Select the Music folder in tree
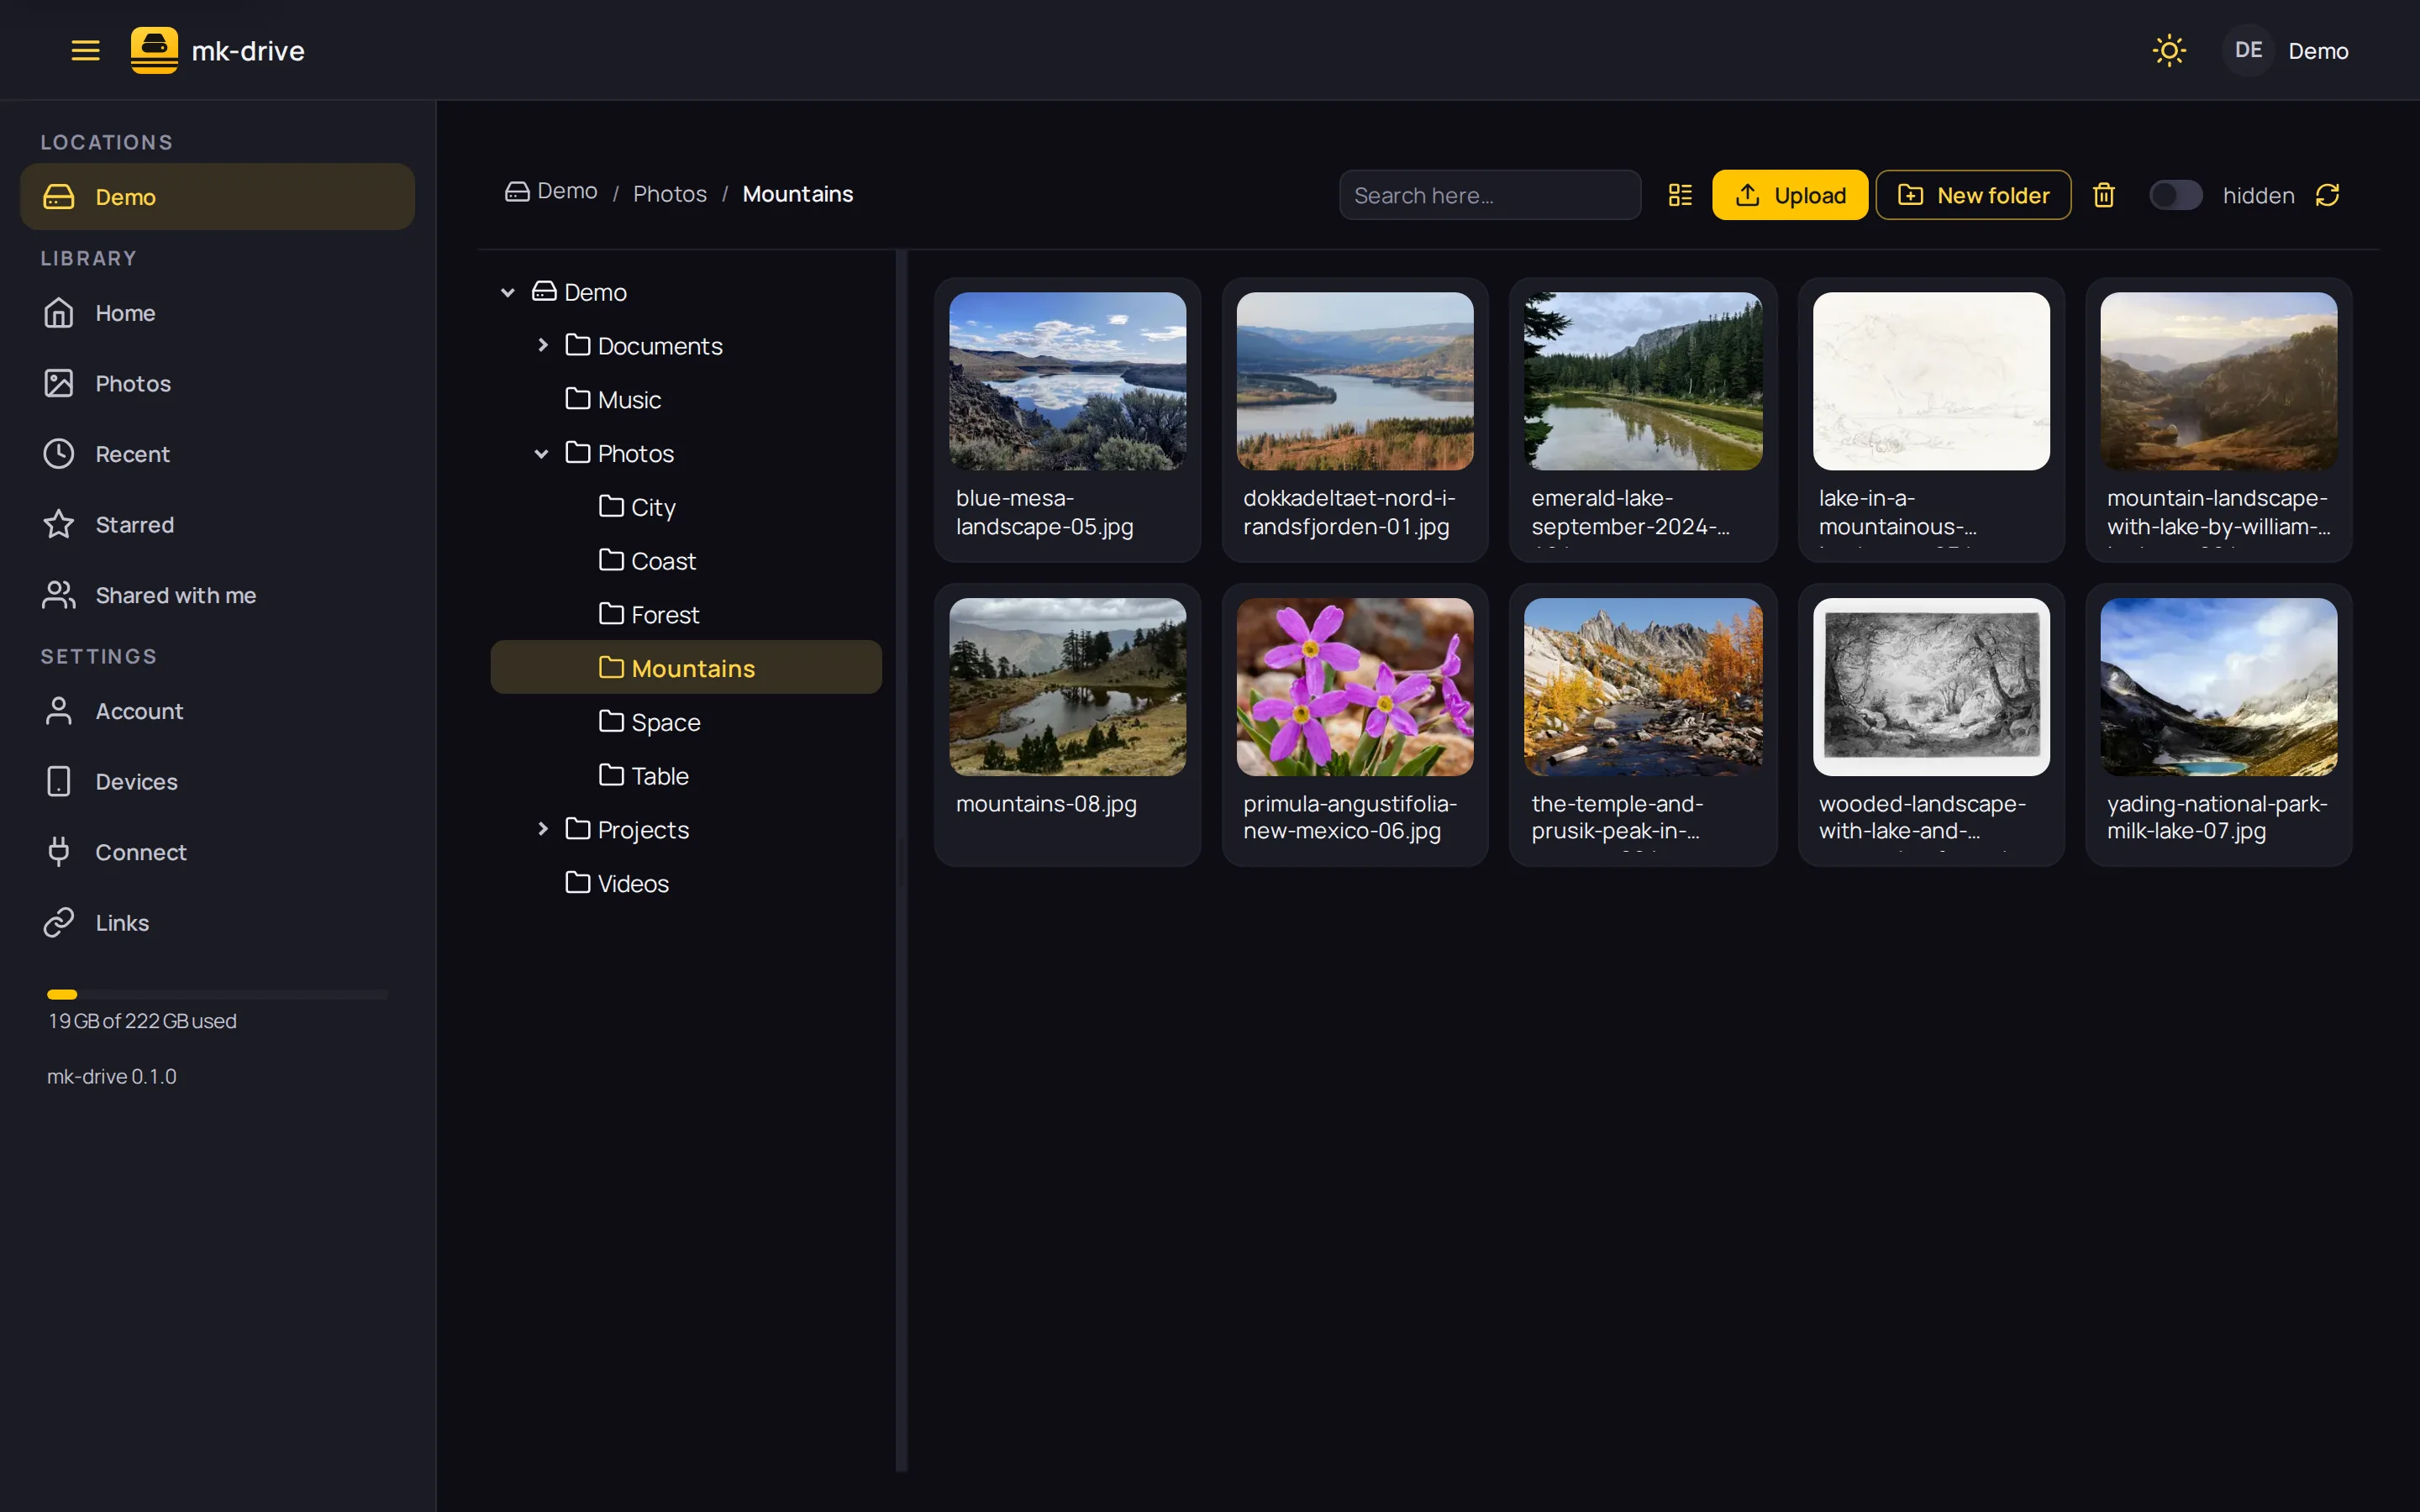 pyautogui.click(x=686, y=399)
